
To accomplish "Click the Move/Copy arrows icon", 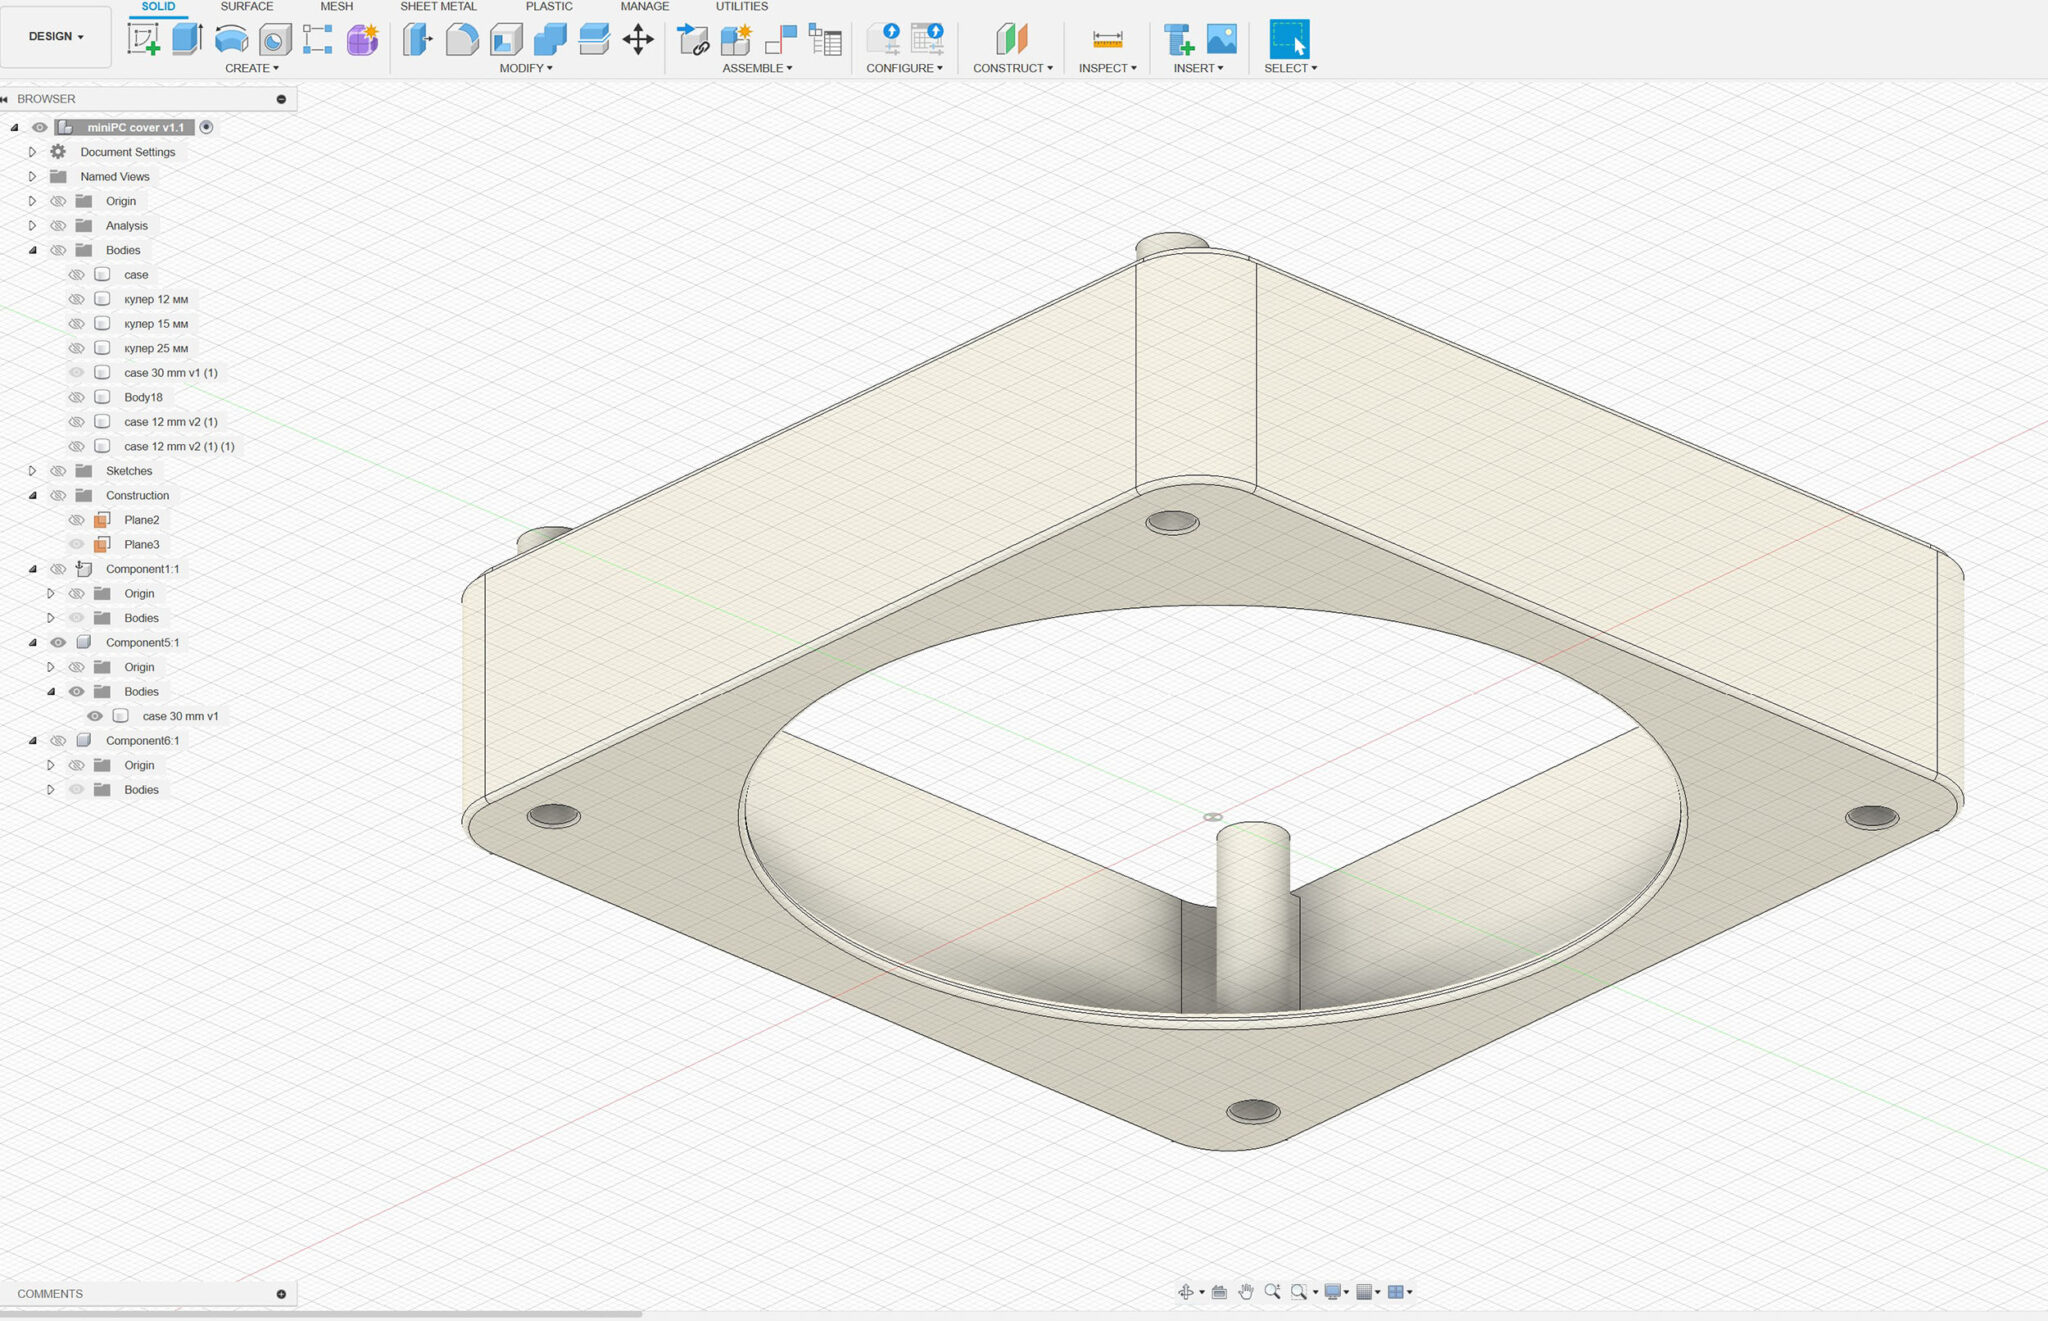I will 638,39.
